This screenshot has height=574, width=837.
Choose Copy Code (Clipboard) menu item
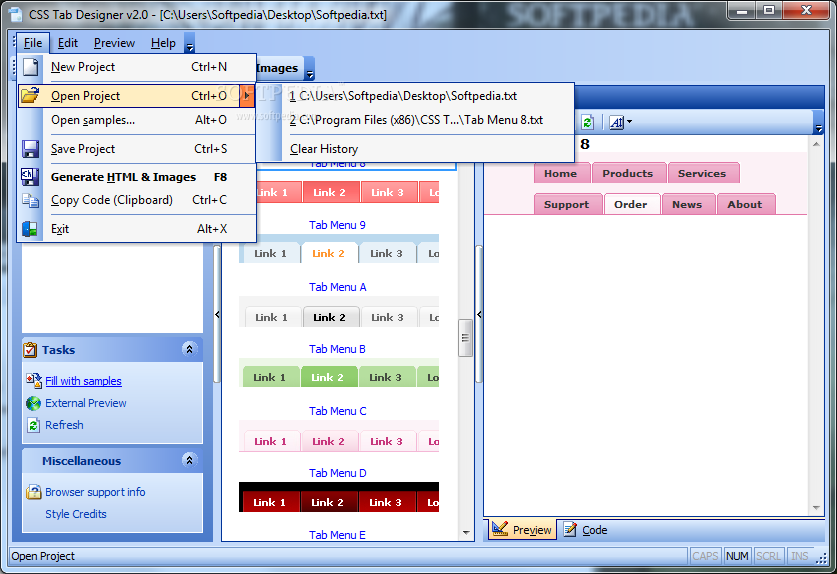(x=137, y=200)
